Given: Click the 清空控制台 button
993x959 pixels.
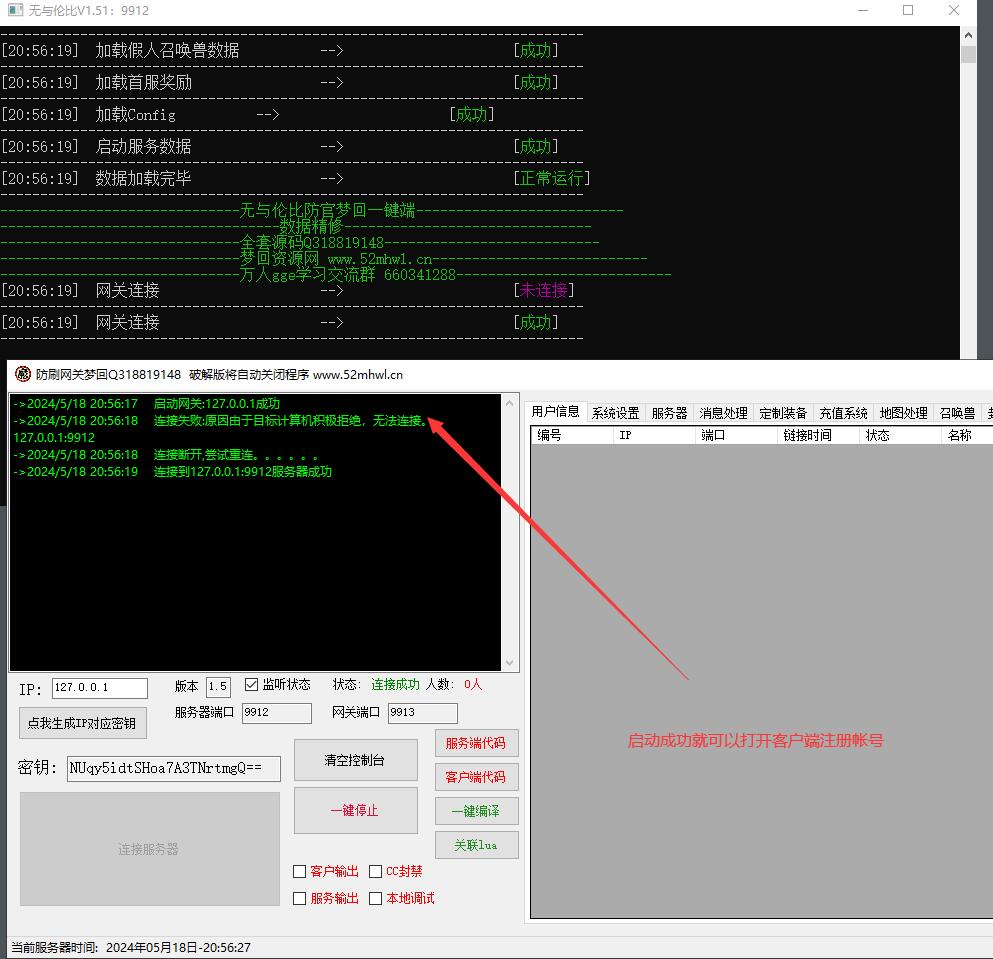Looking at the screenshot, I should 355,761.
